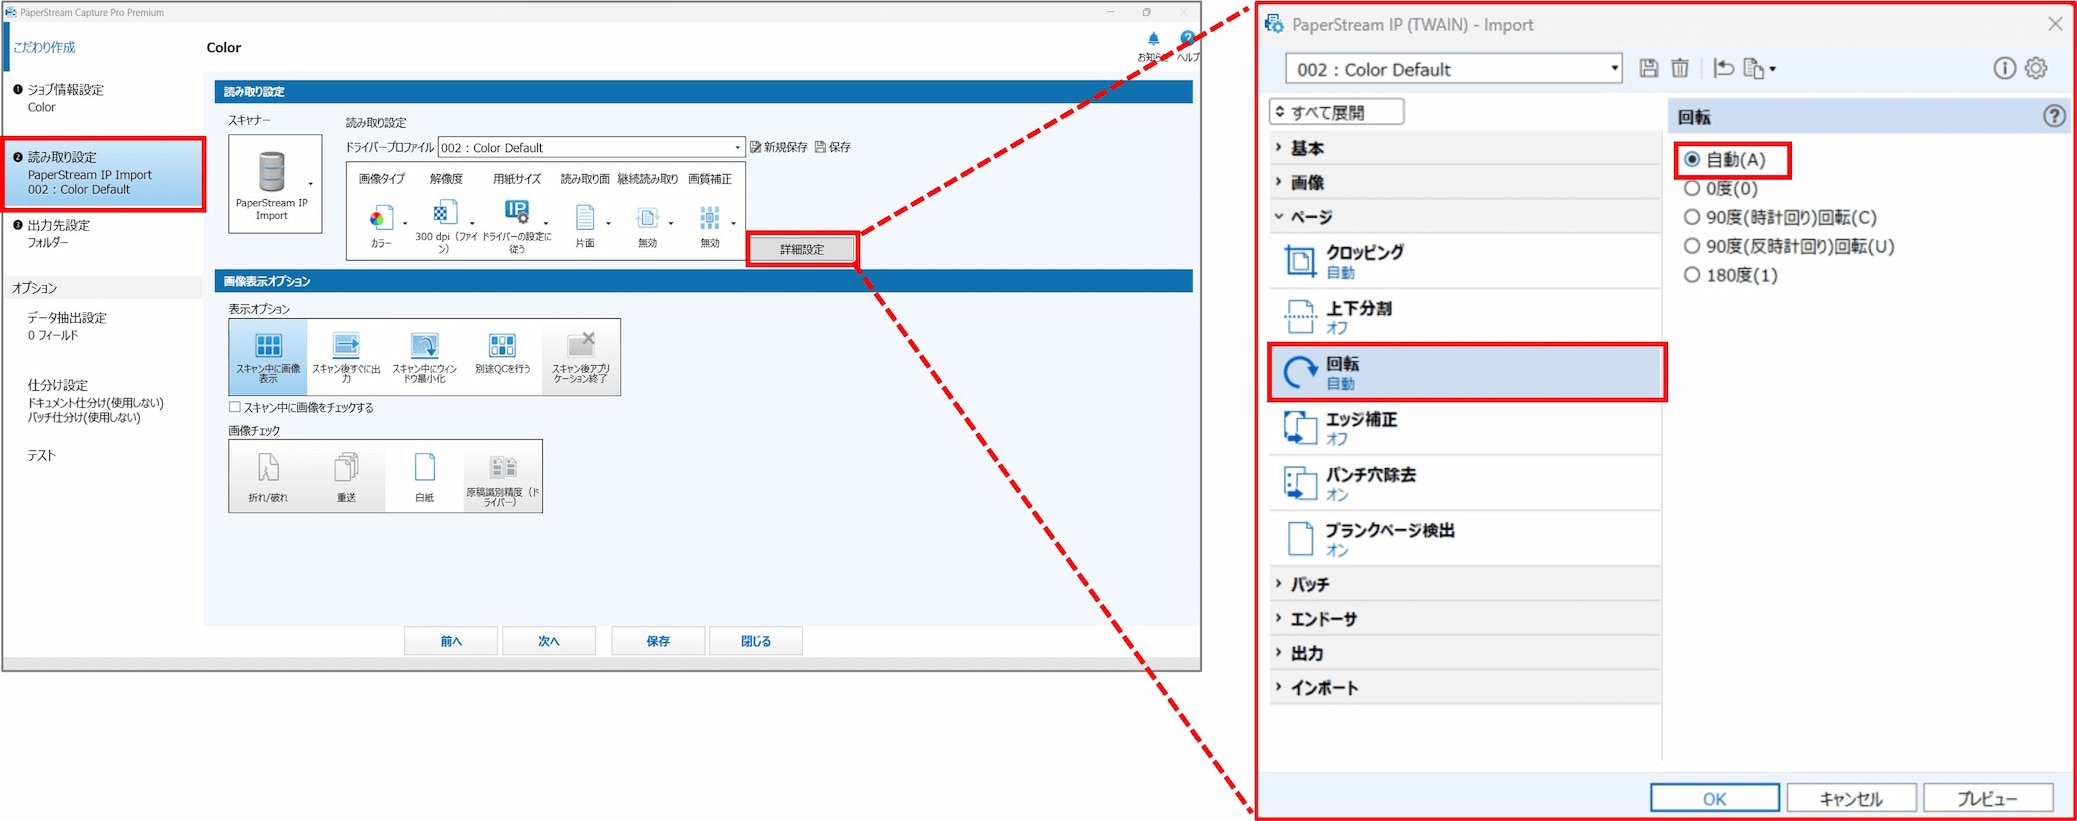The height and width of the screenshot is (821, 2077).
Task: Expand the 基本 (Basic) settings section
Action: click(x=1306, y=148)
